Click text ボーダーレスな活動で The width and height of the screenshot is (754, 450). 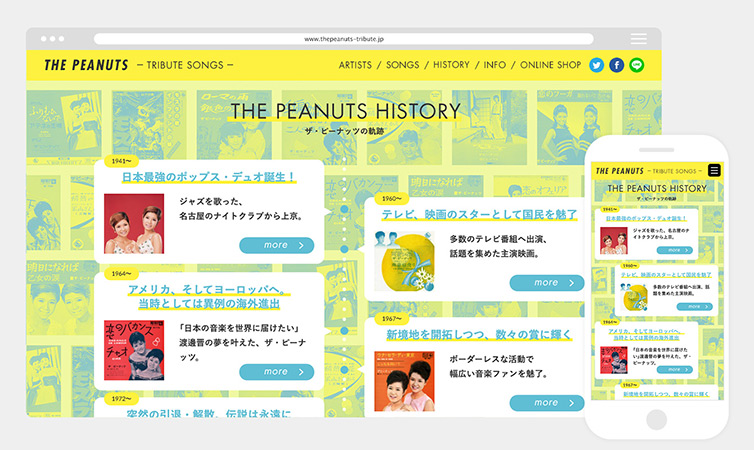pyautogui.click(x=491, y=359)
